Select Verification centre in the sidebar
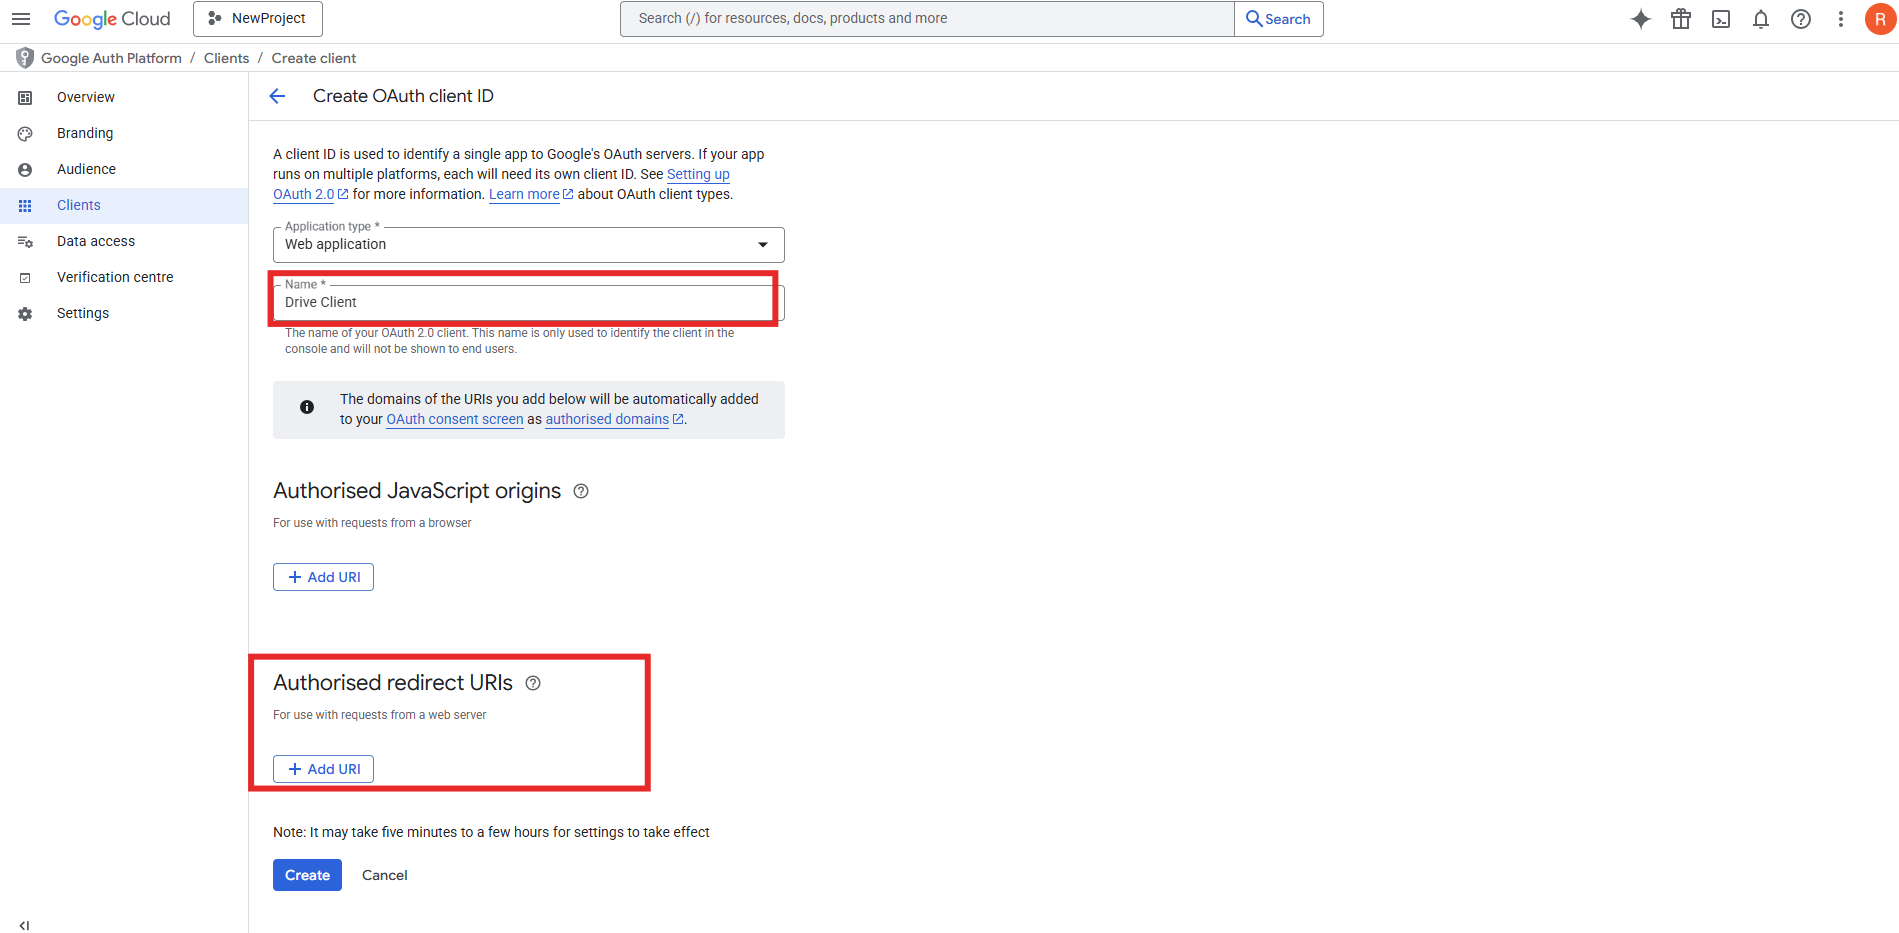This screenshot has height=933, width=1899. tap(115, 277)
